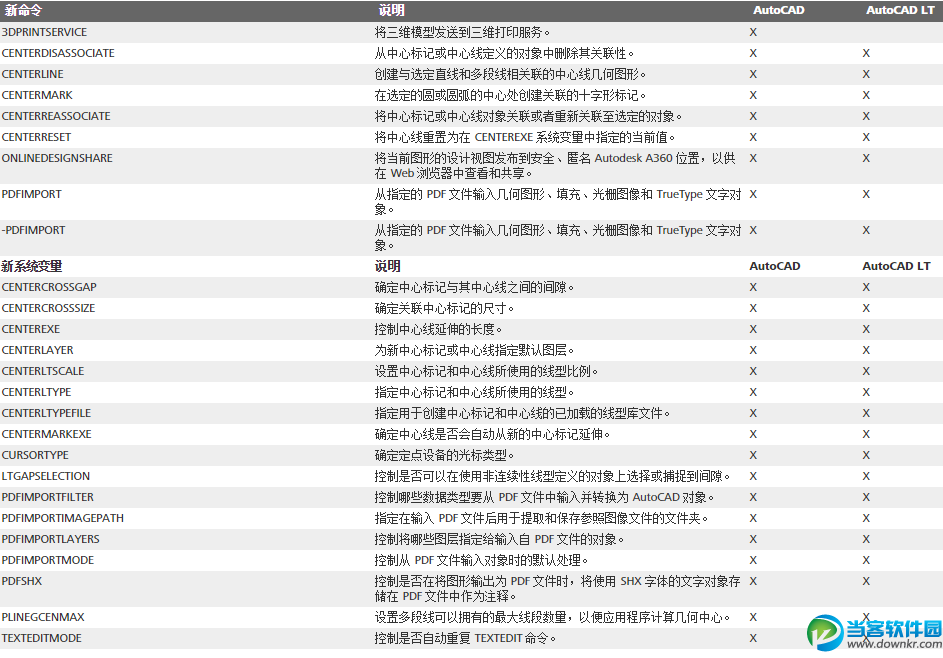Select the TEXTEDITMODE system variable

click(41, 639)
